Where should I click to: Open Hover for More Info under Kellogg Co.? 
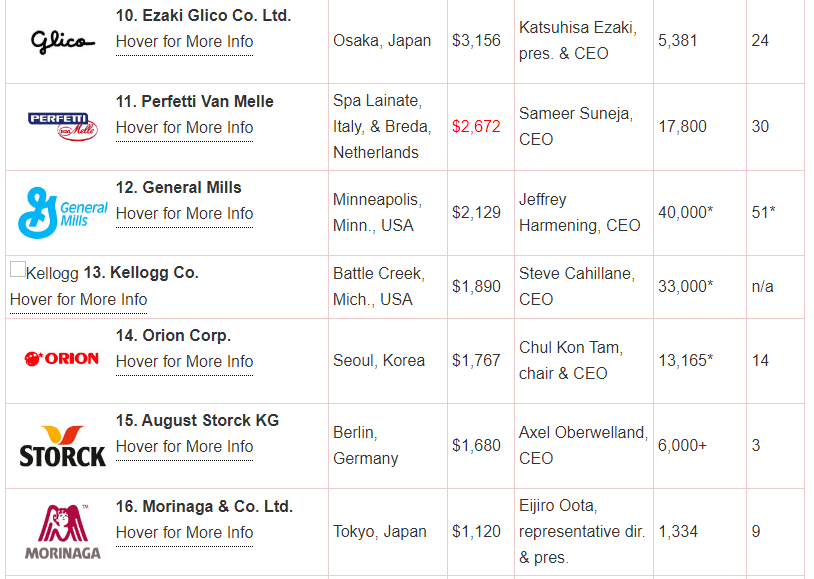click(x=78, y=300)
